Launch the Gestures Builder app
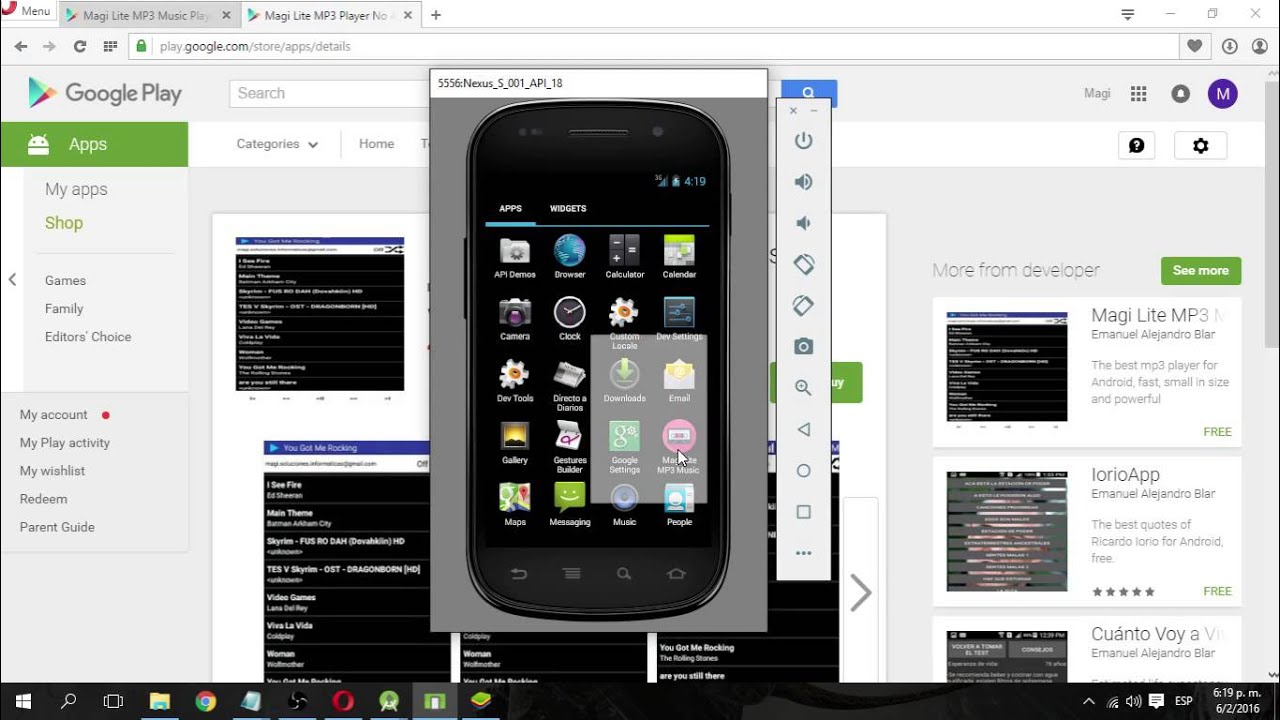 (570, 447)
